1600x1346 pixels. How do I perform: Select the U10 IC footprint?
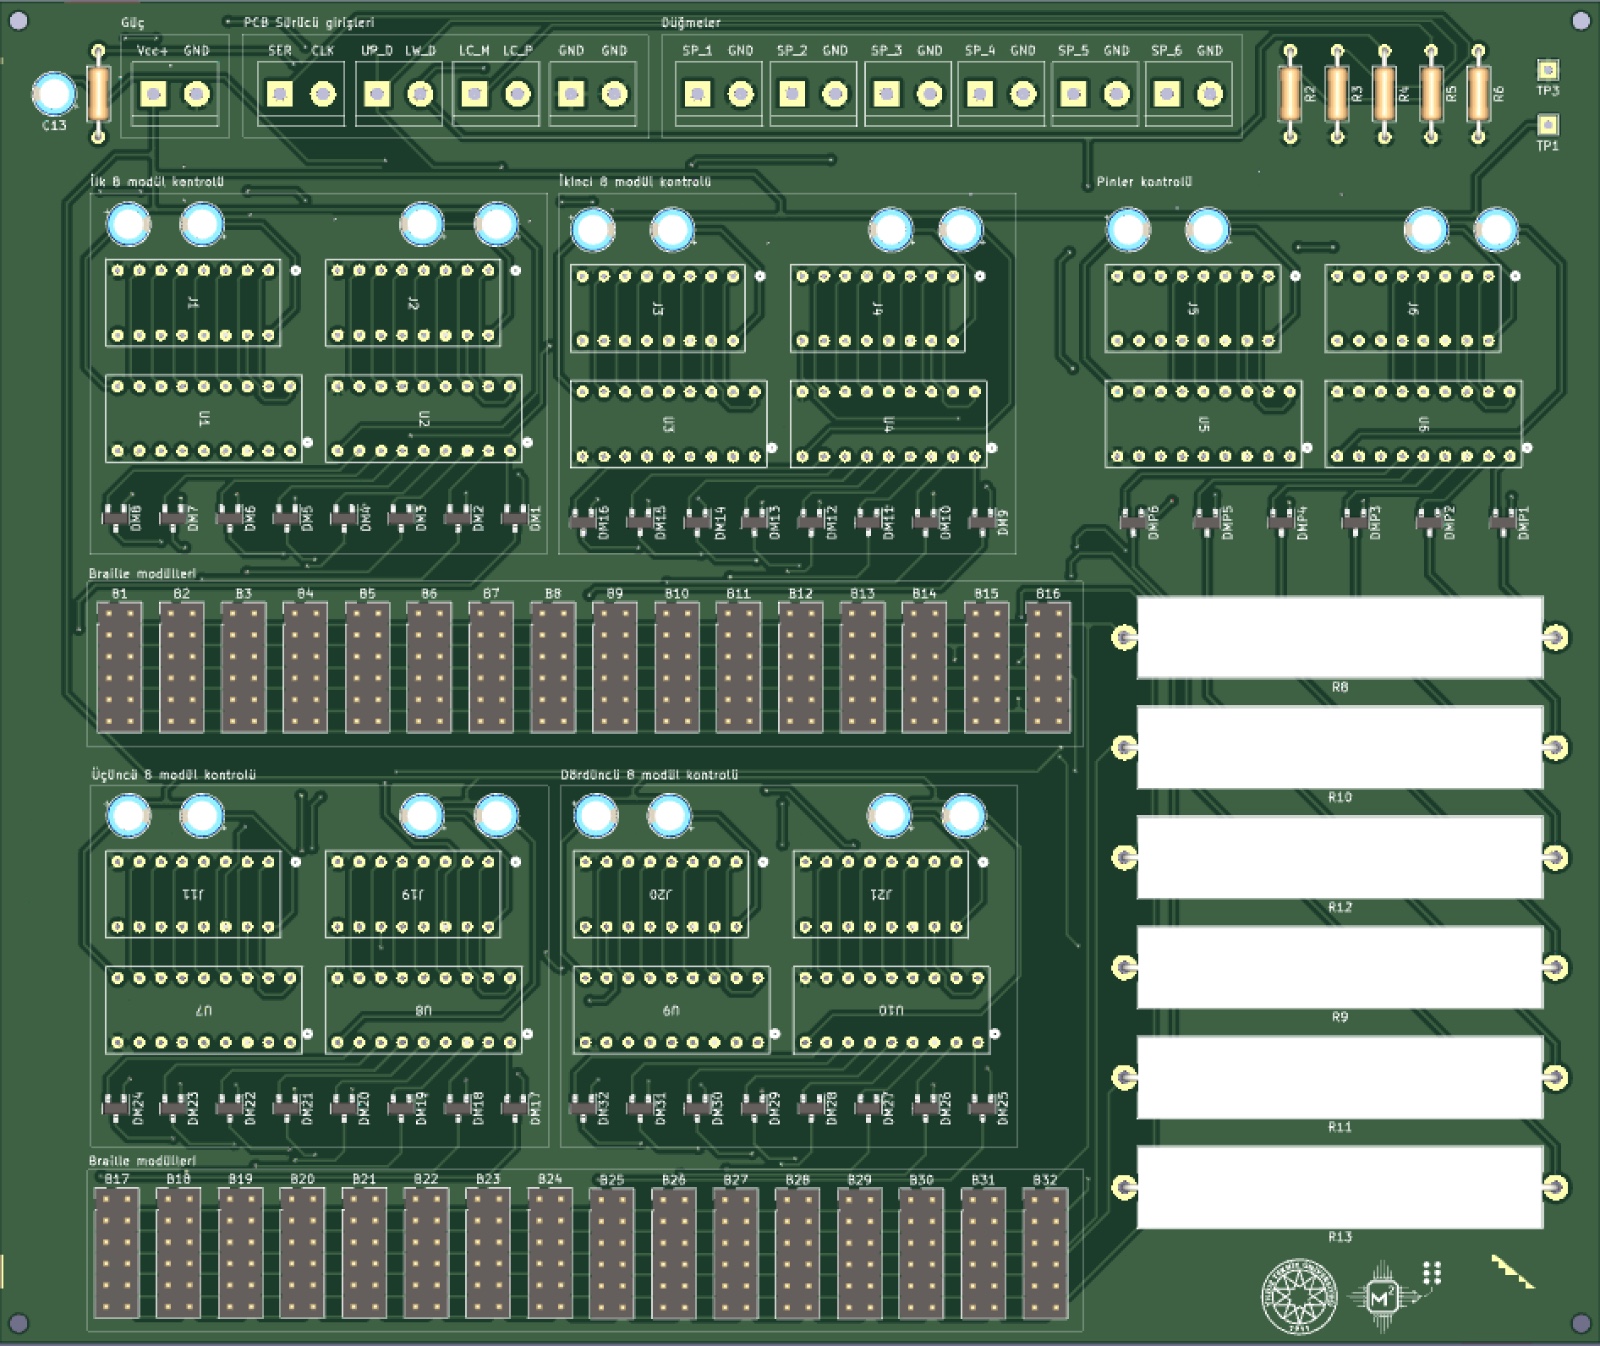[891, 1010]
